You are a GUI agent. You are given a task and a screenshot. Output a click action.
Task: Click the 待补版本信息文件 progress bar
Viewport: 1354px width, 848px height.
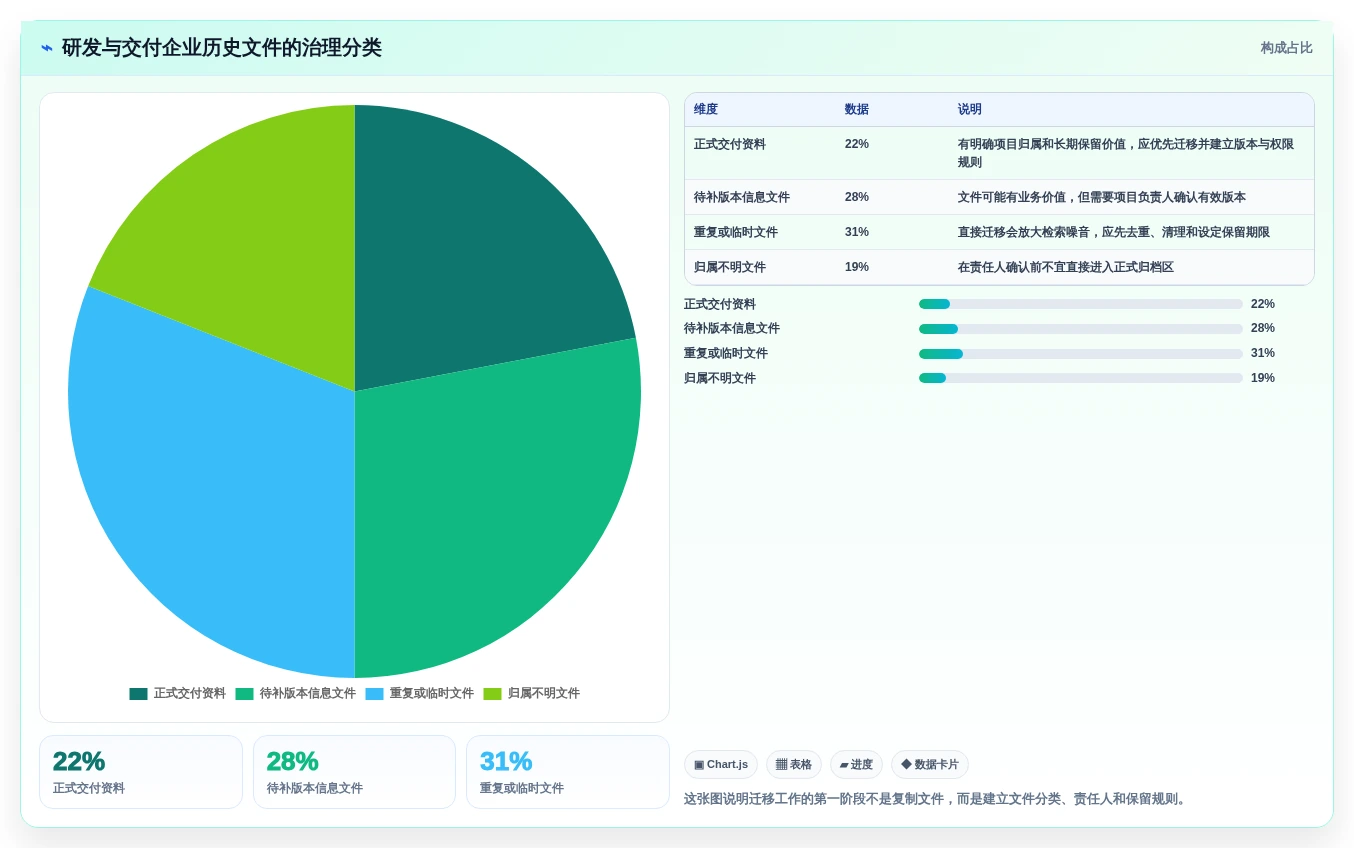pyautogui.click(x=1081, y=329)
